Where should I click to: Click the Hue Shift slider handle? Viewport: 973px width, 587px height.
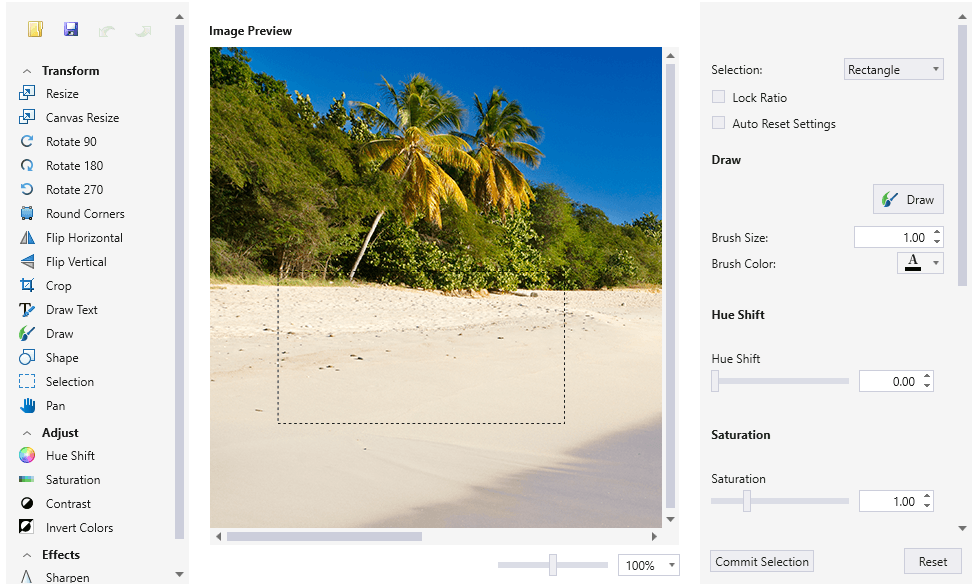(x=715, y=381)
